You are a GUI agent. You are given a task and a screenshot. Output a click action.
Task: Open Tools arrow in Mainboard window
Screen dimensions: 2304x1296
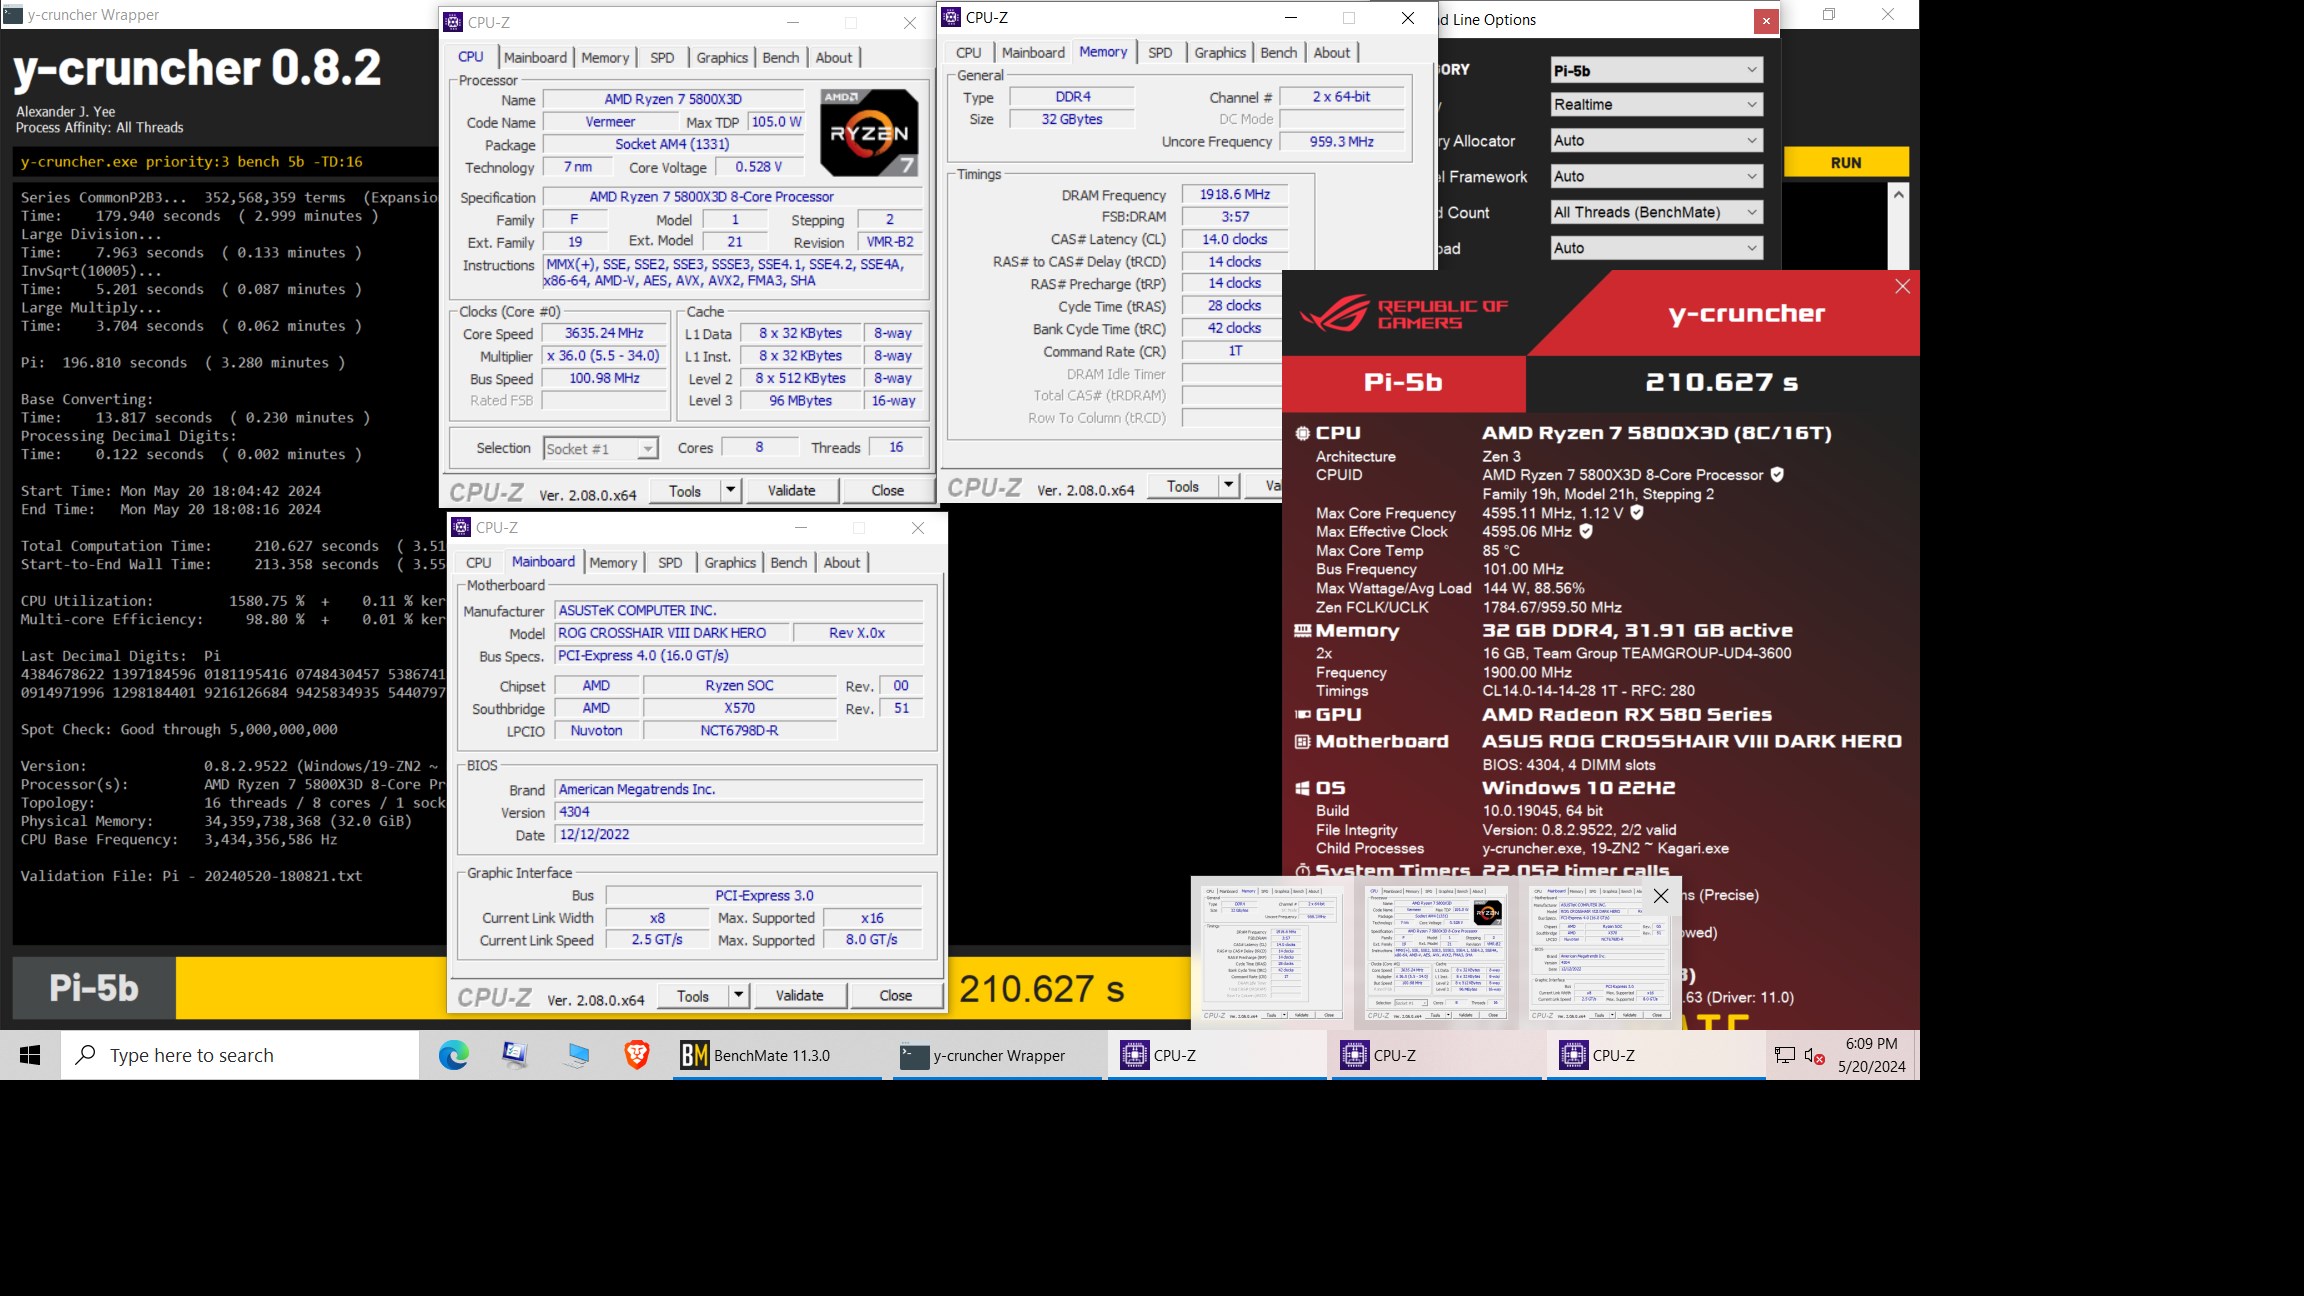tap(739, 995)
